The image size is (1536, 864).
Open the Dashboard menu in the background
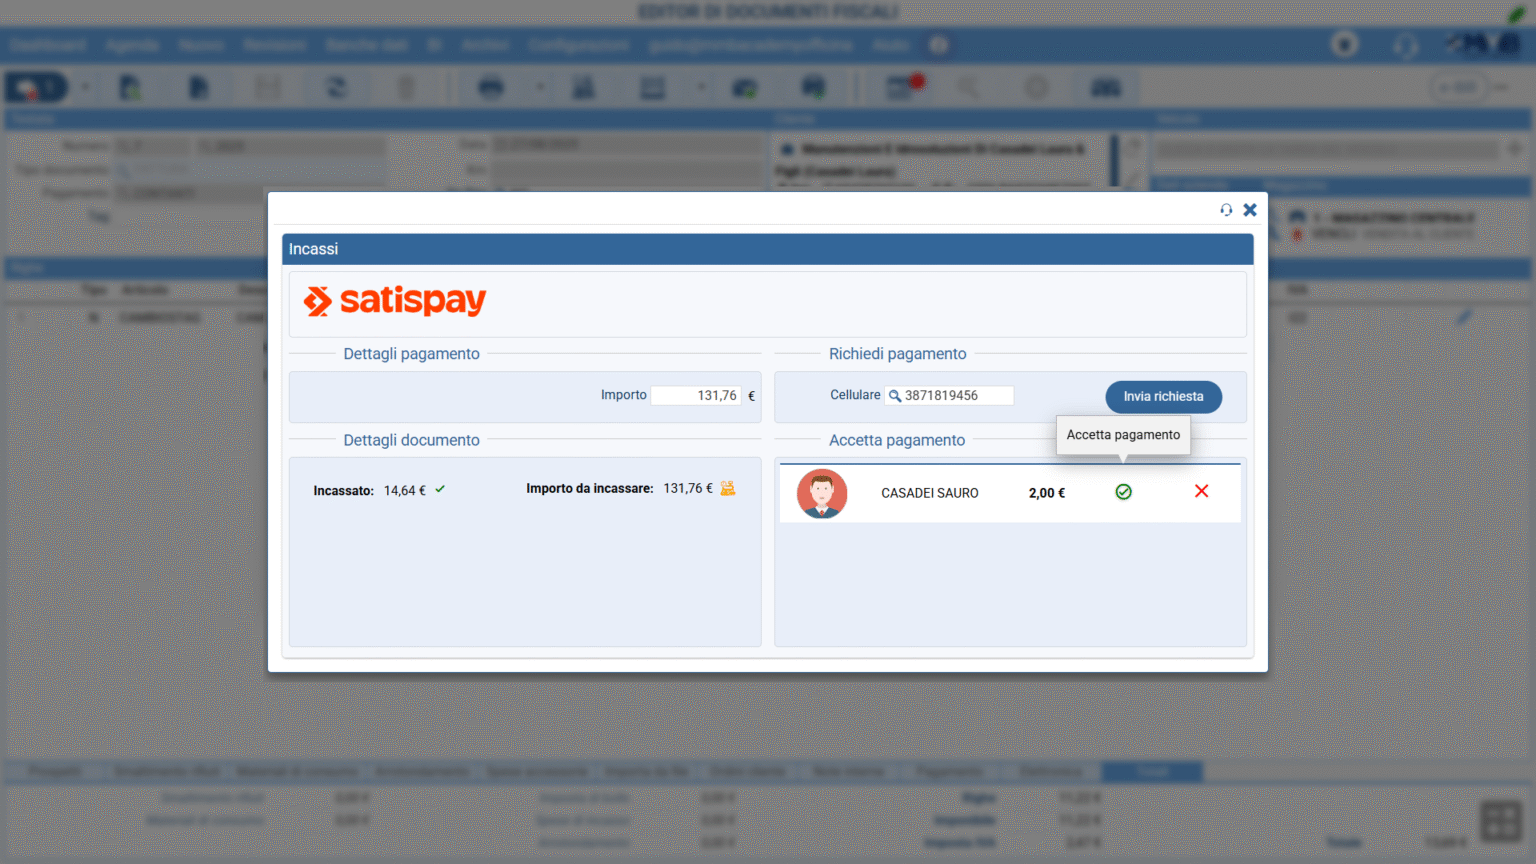[48, 45]
